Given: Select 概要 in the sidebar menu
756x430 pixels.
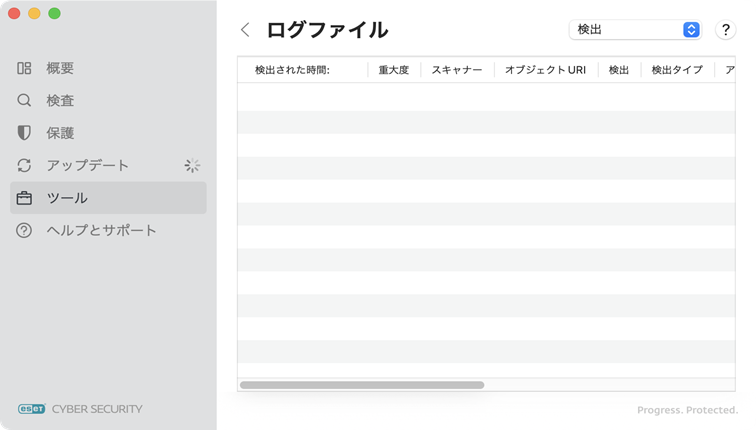Looking at the screenshot, I should click(x=60, y=68).
